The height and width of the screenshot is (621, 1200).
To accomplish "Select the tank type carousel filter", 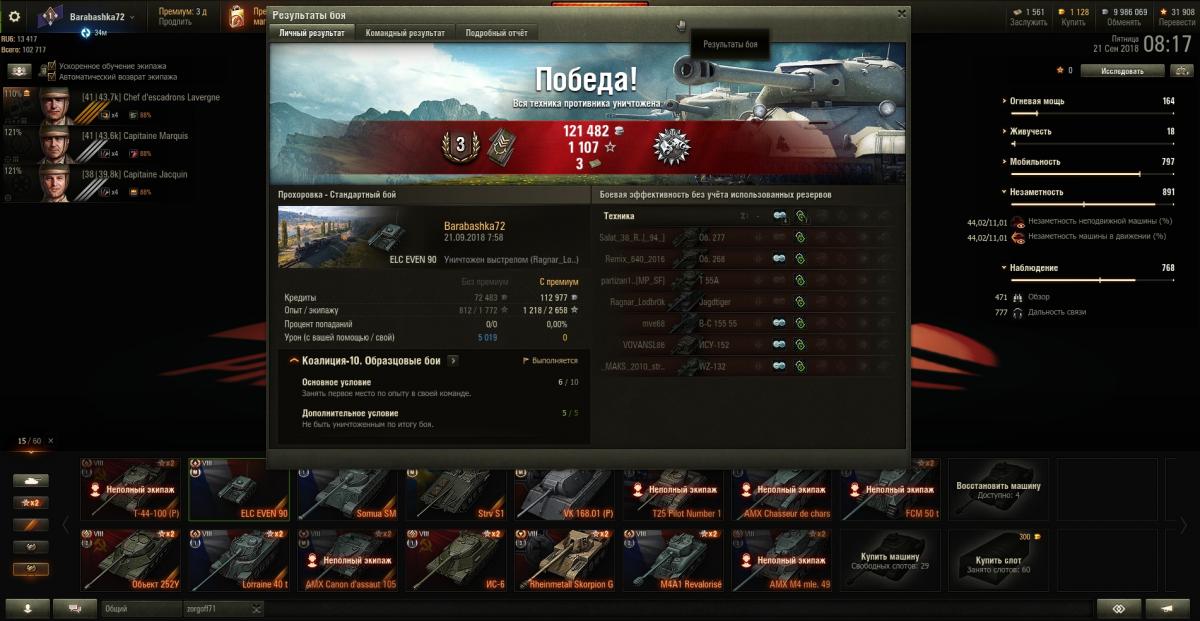I will click(30, 480).
